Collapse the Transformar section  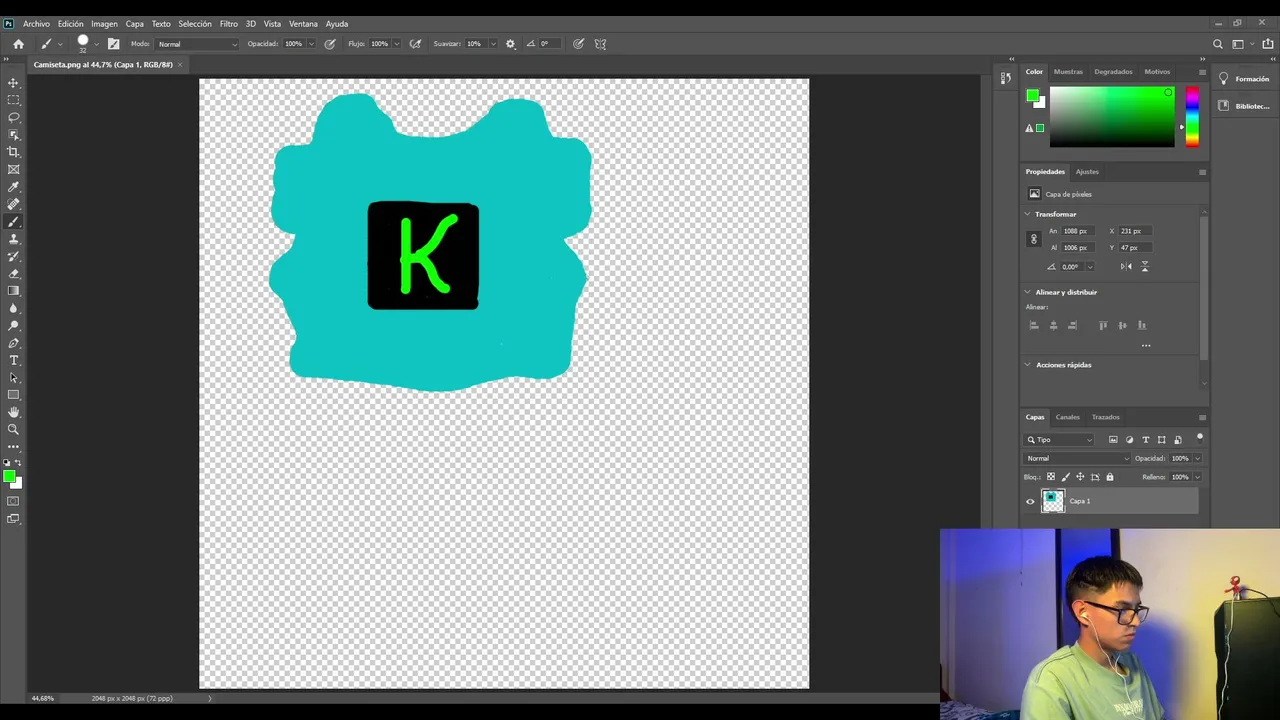pos(1027,214)
